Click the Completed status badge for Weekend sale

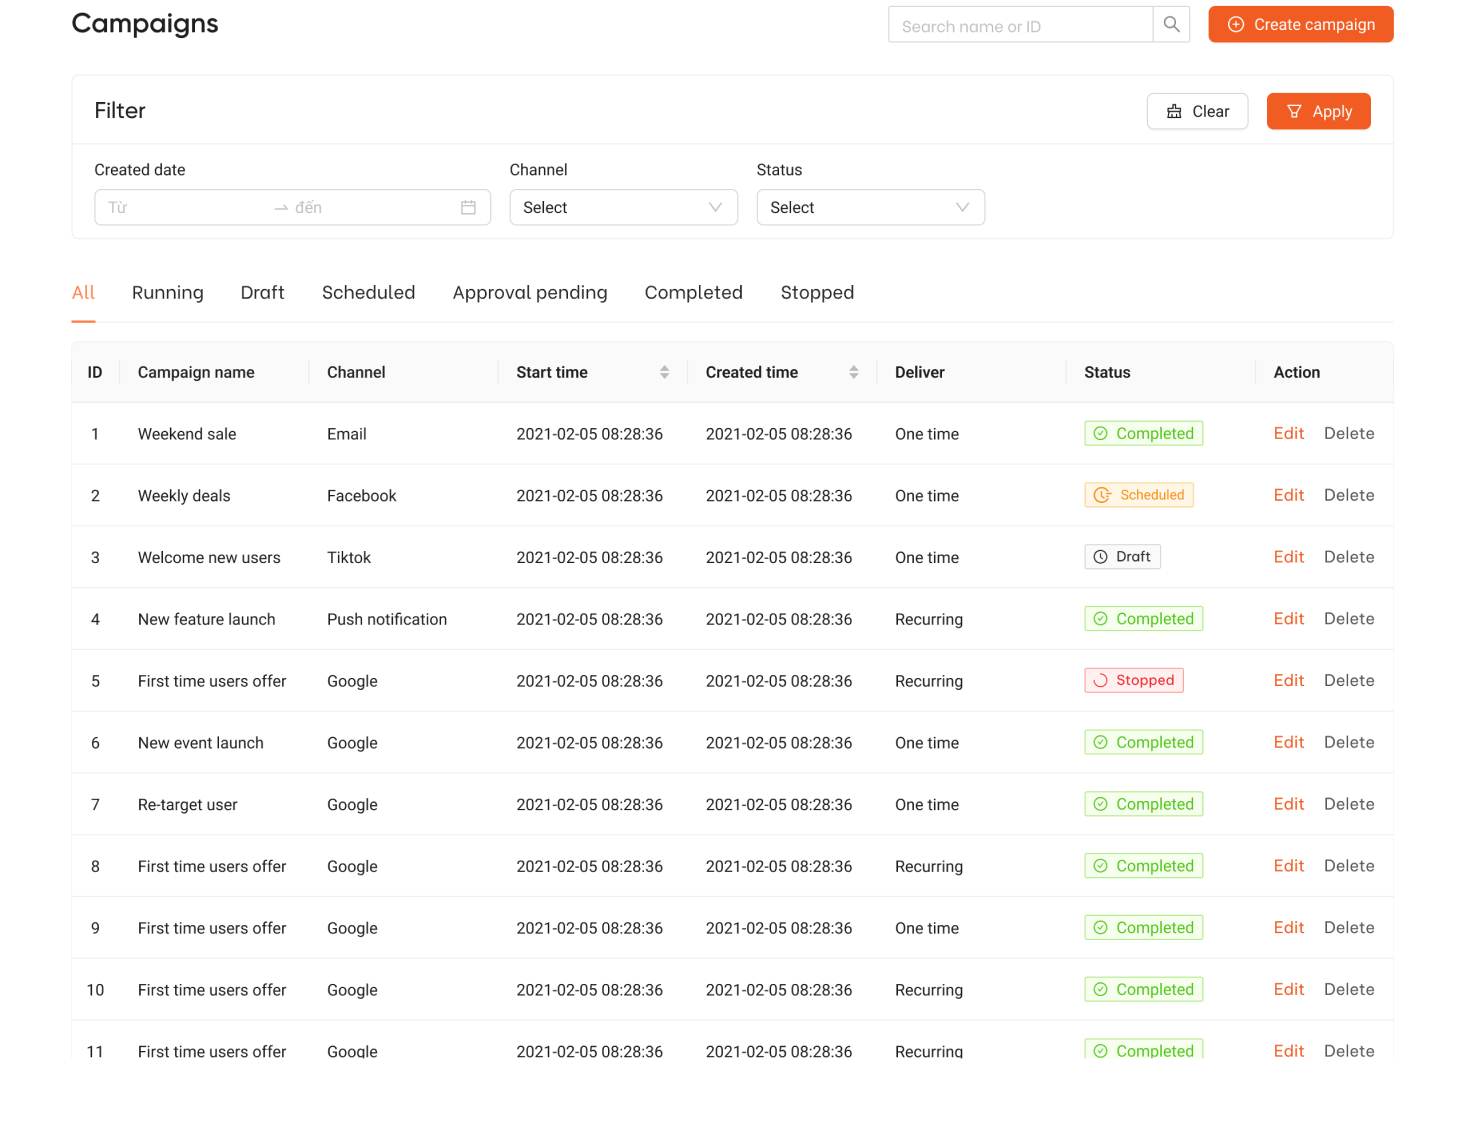click(1143, 433)
